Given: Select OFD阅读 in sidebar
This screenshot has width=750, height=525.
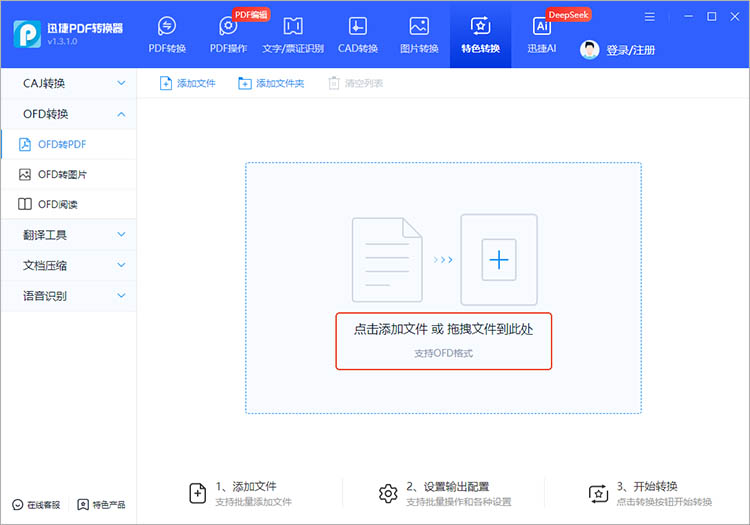Looking at the screenshot, I should 69,204.
